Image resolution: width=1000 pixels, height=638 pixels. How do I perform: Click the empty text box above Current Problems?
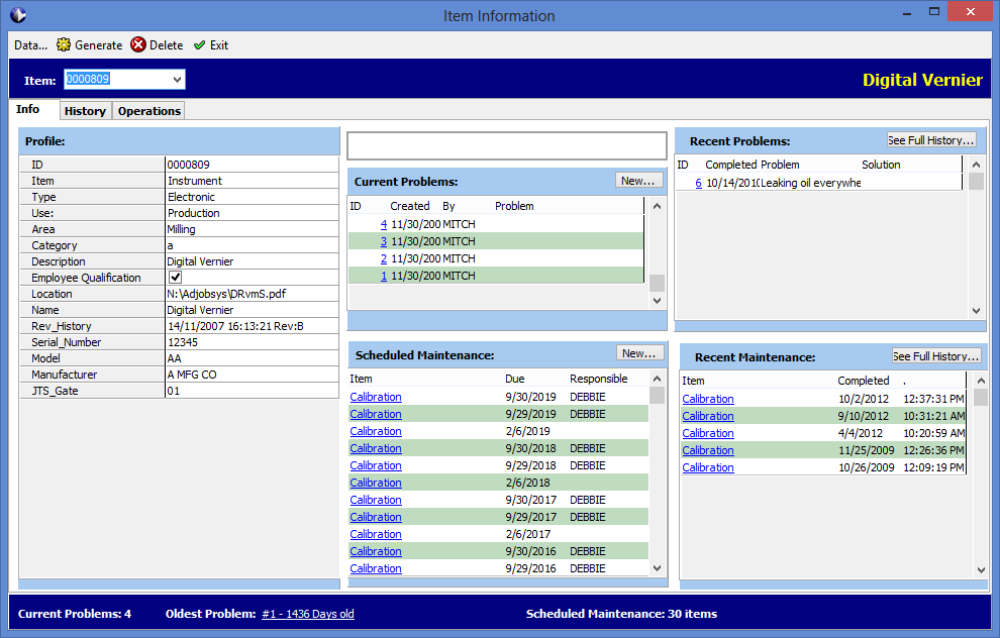[x=507, y=146]
